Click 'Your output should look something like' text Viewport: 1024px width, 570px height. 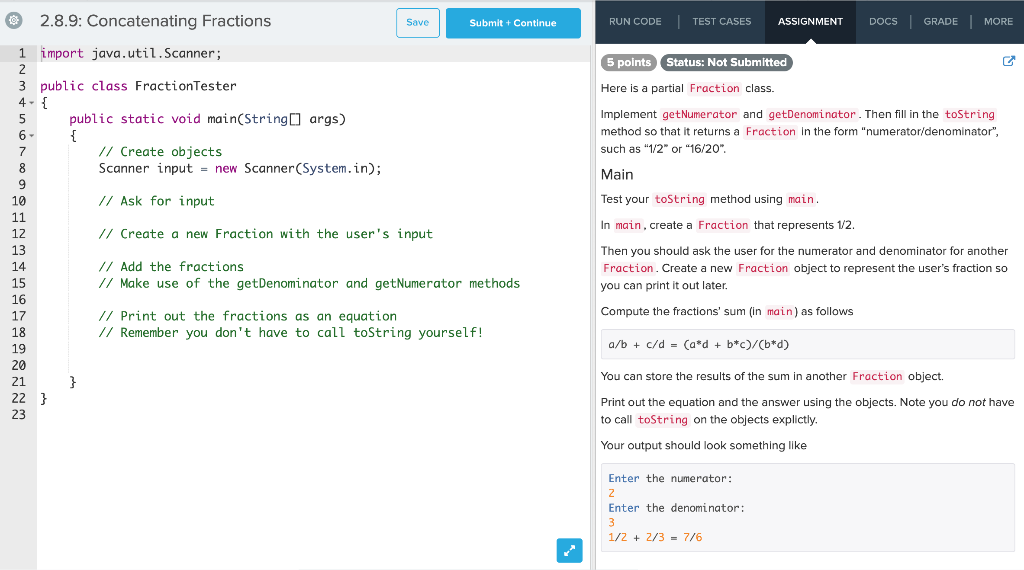tap(703, 445)
